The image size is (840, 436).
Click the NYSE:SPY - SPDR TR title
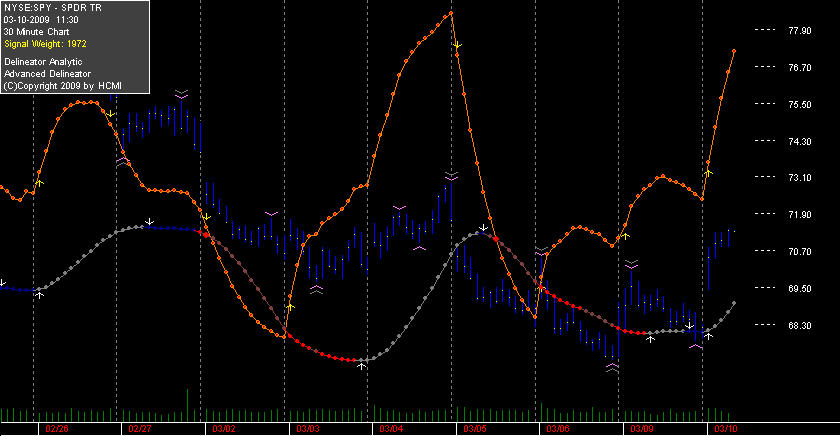[52, 8]
